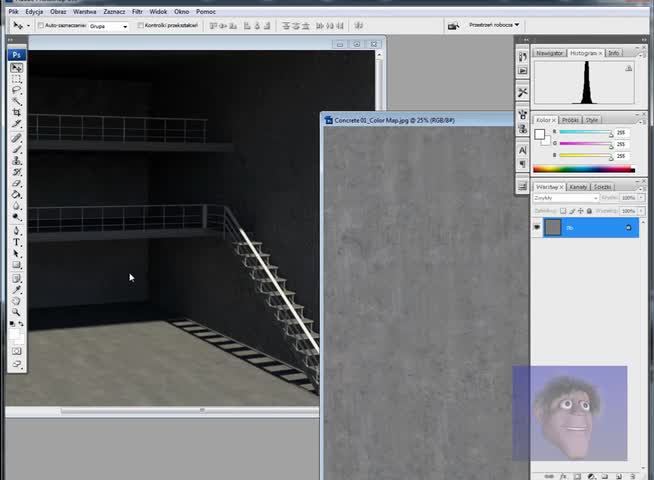Image resolution: width=654 pixels, height=480 pixels.
Task: Open the Plik menu
Action: pyautogui.click(x=13, y=12)
